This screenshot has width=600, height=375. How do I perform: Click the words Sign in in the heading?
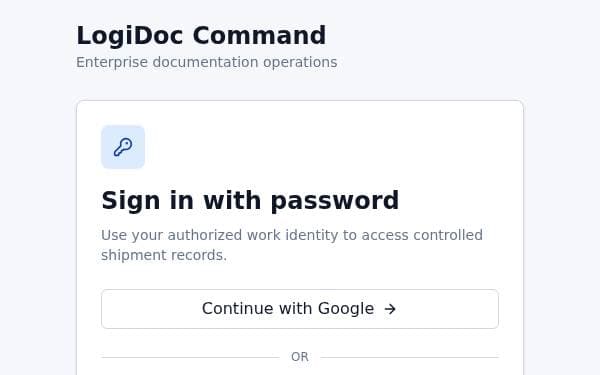147,201
